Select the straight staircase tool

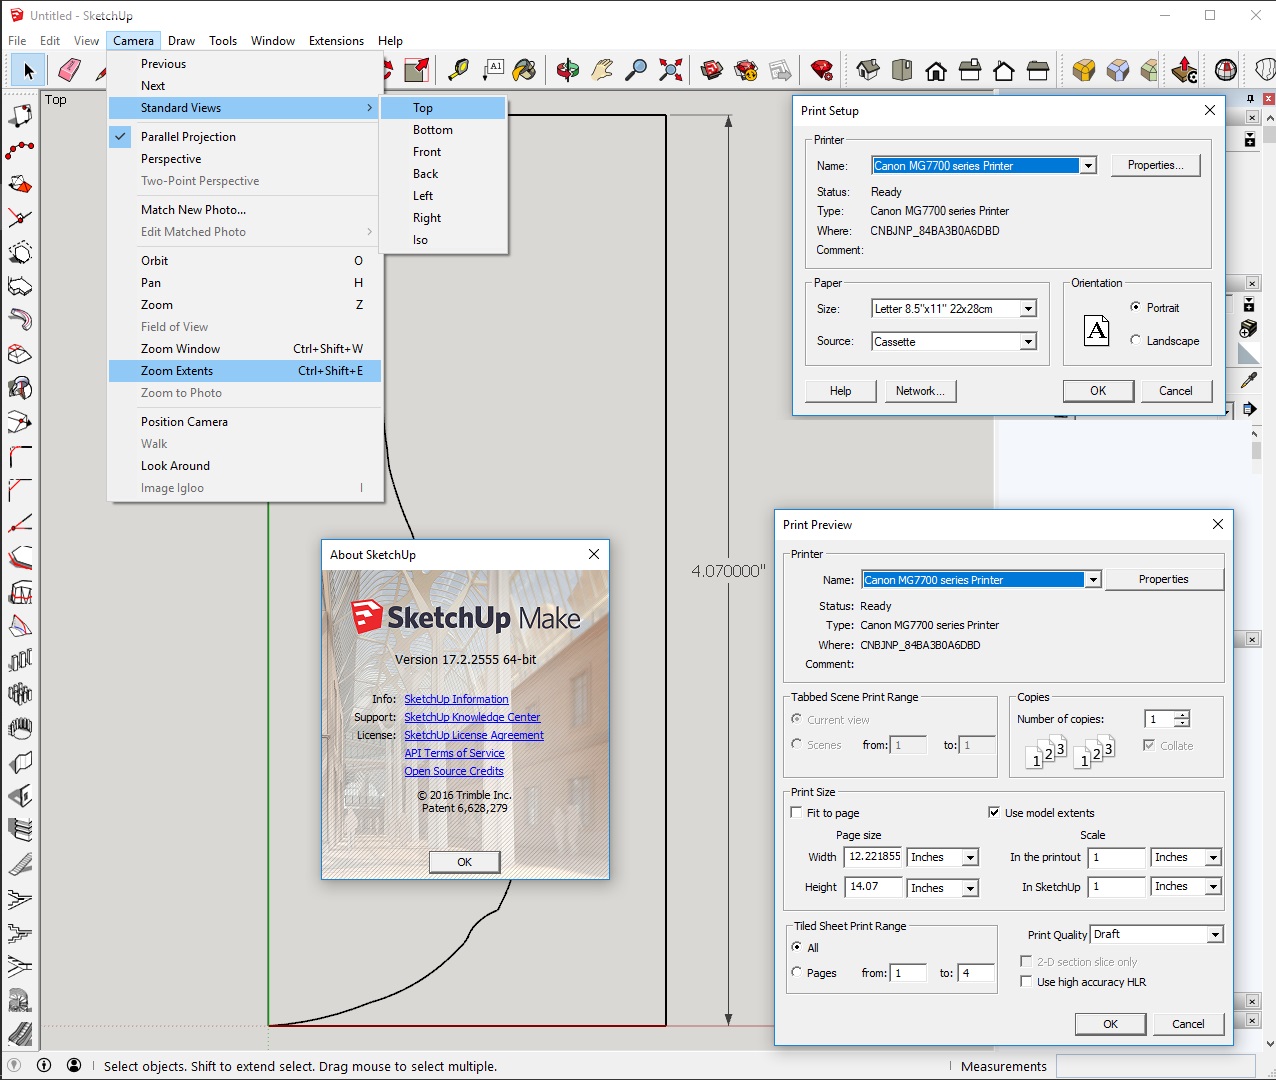(x=20, y=864)
